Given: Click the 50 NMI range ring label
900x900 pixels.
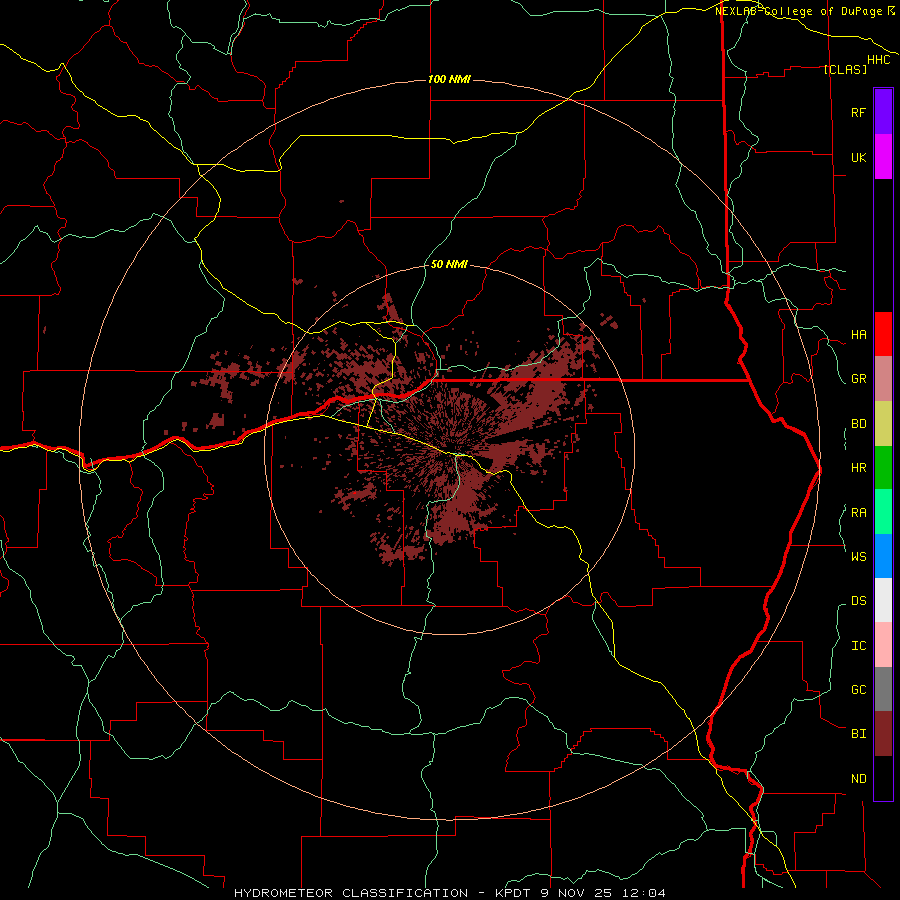Looking at the screenshot, I should (449, 264).
